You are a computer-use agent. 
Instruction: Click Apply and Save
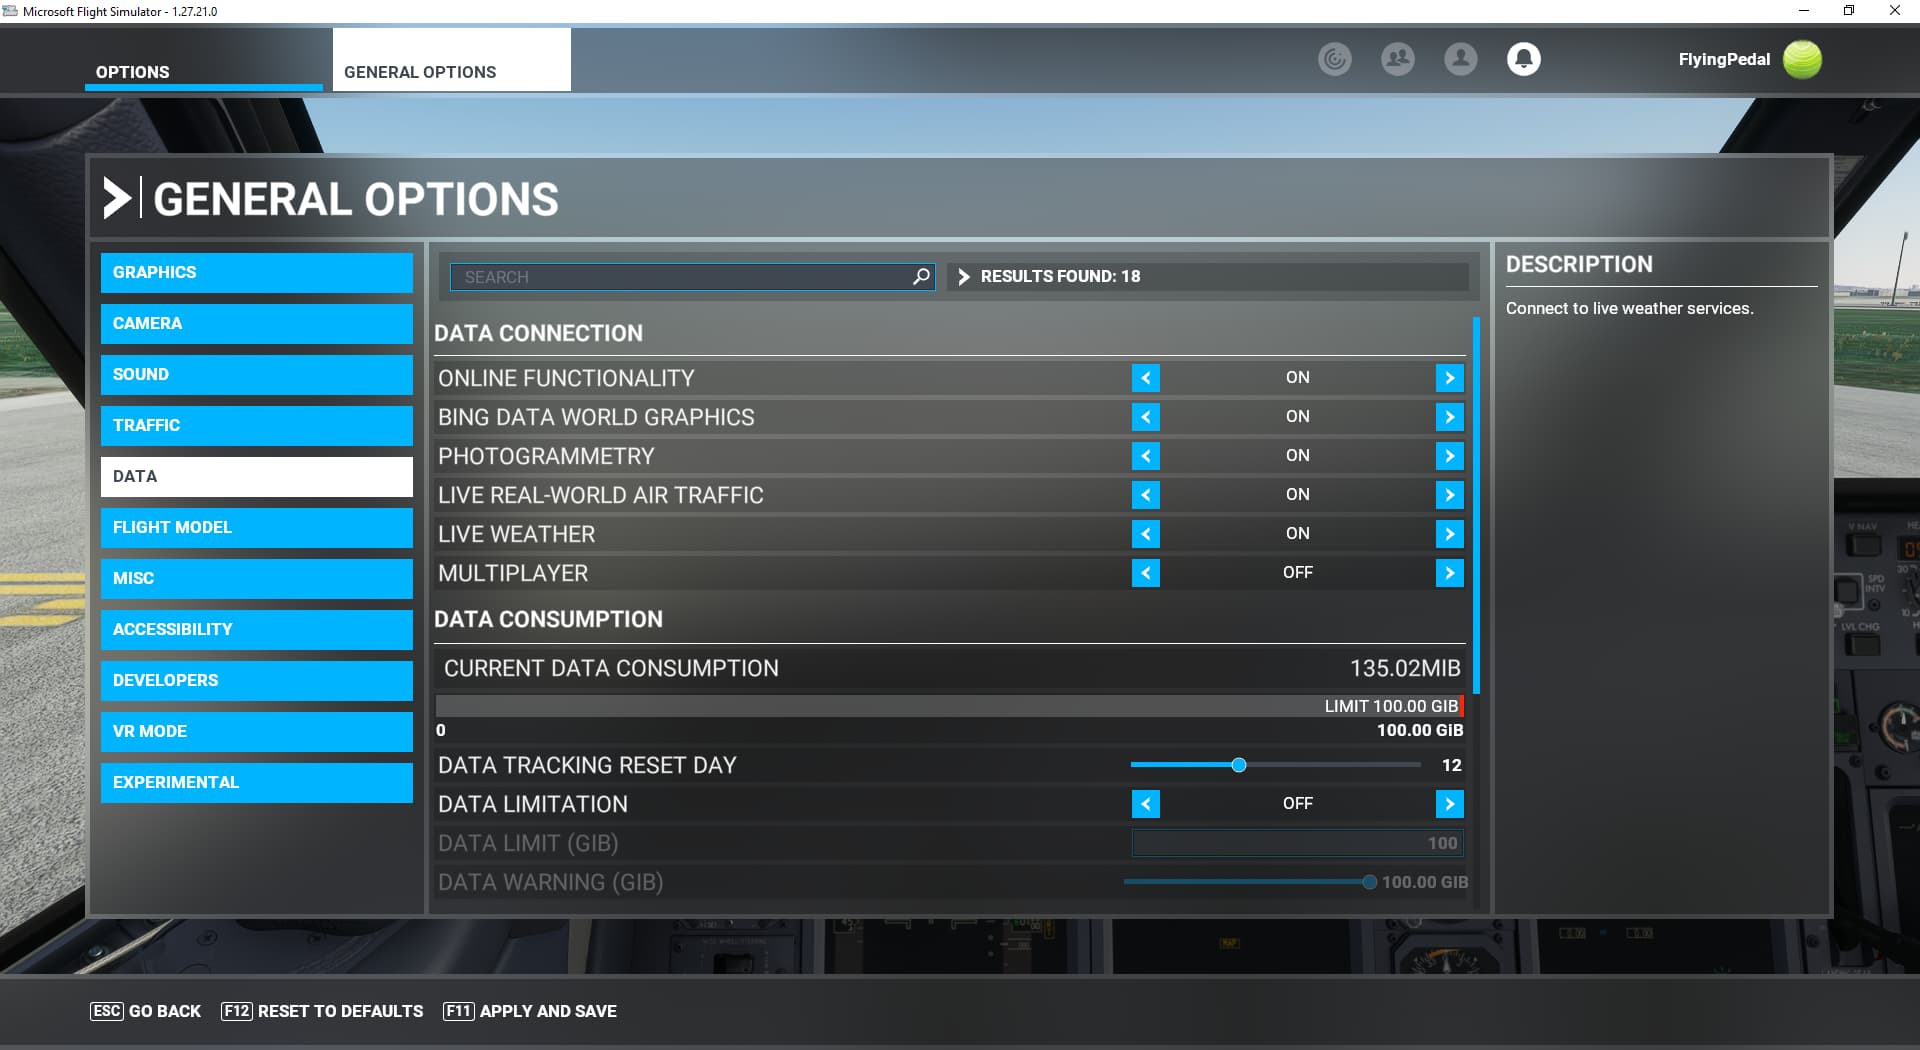click(x=530, y=1011)
